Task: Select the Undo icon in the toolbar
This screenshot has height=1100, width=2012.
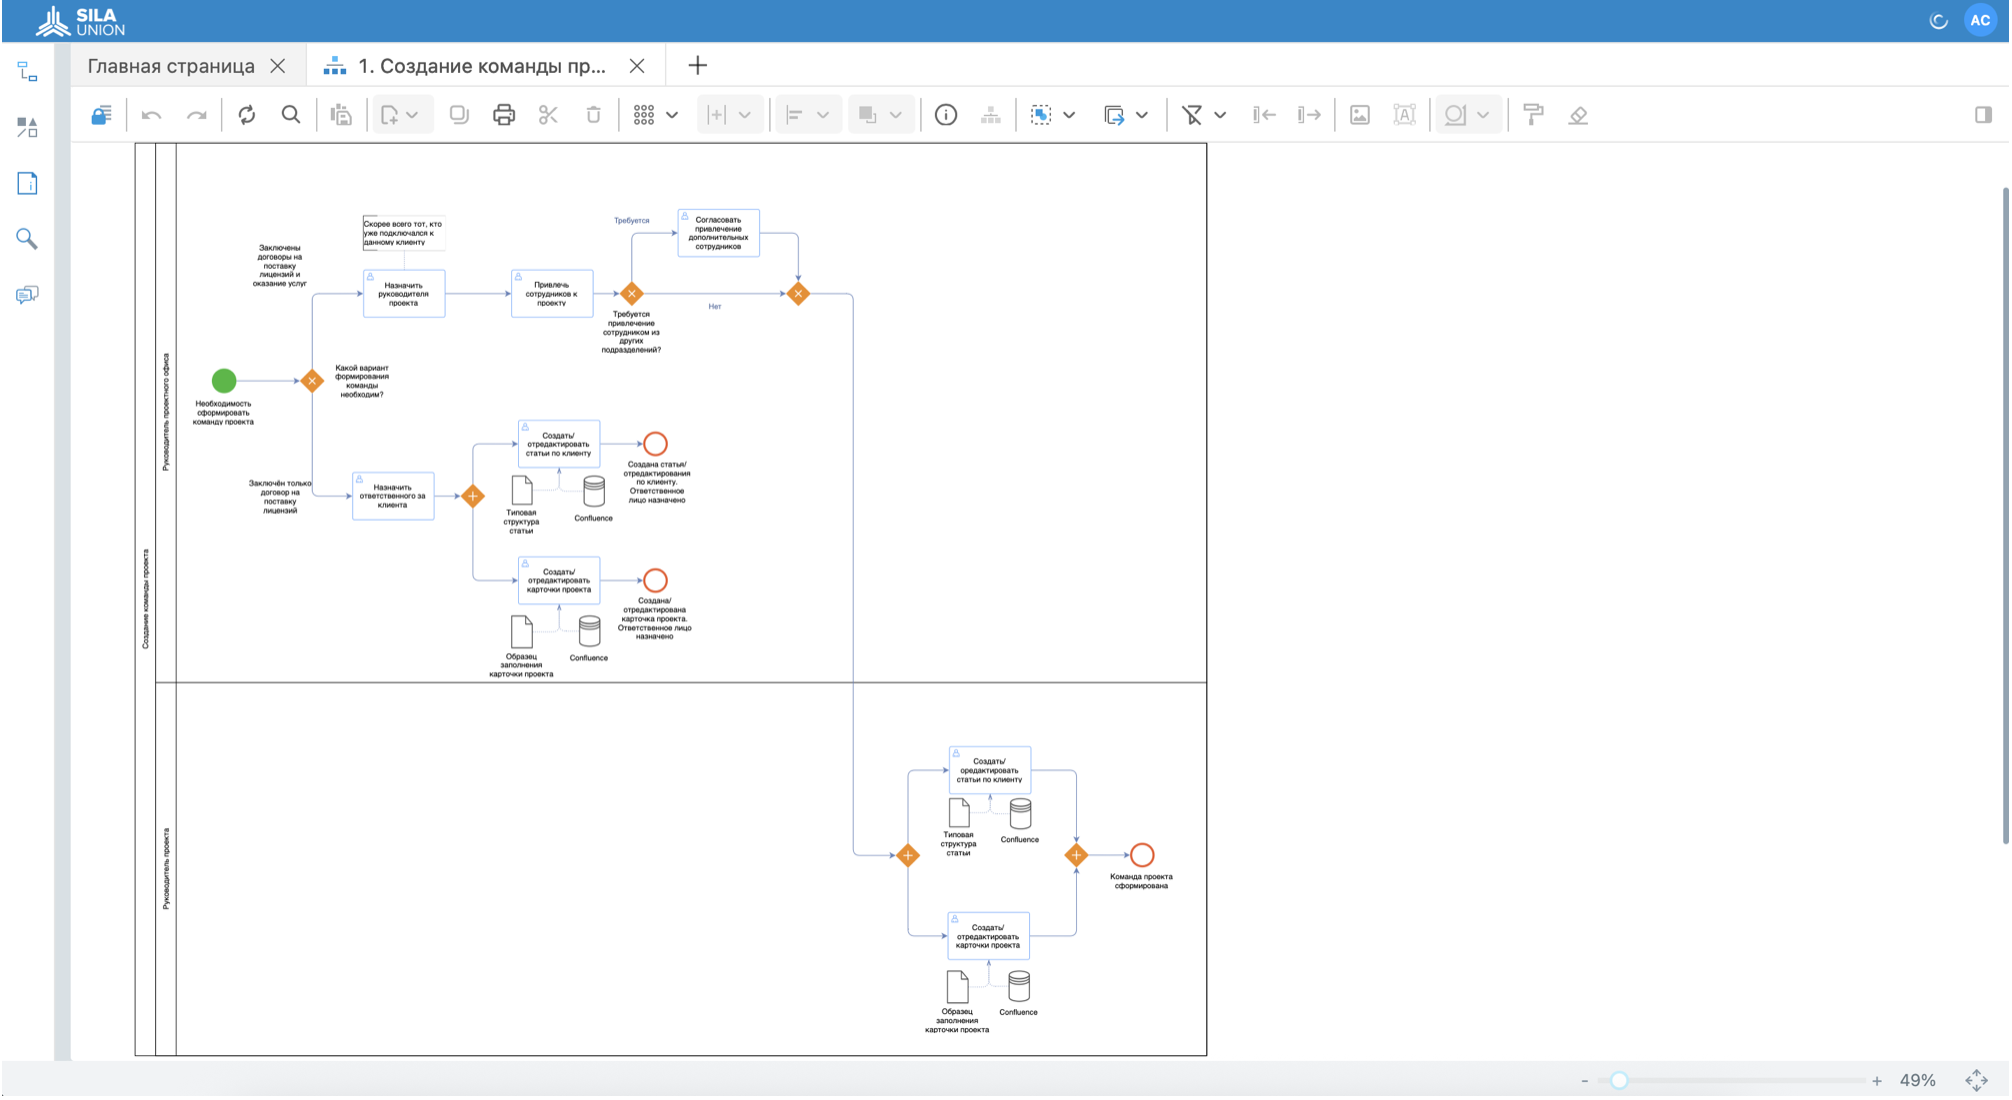Action: [151, 114]
